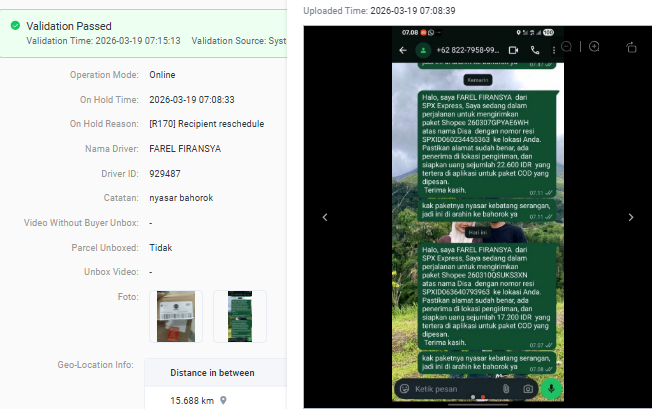
Task: Click chat message mentioning 22.600 IDR
Action: 487,144
